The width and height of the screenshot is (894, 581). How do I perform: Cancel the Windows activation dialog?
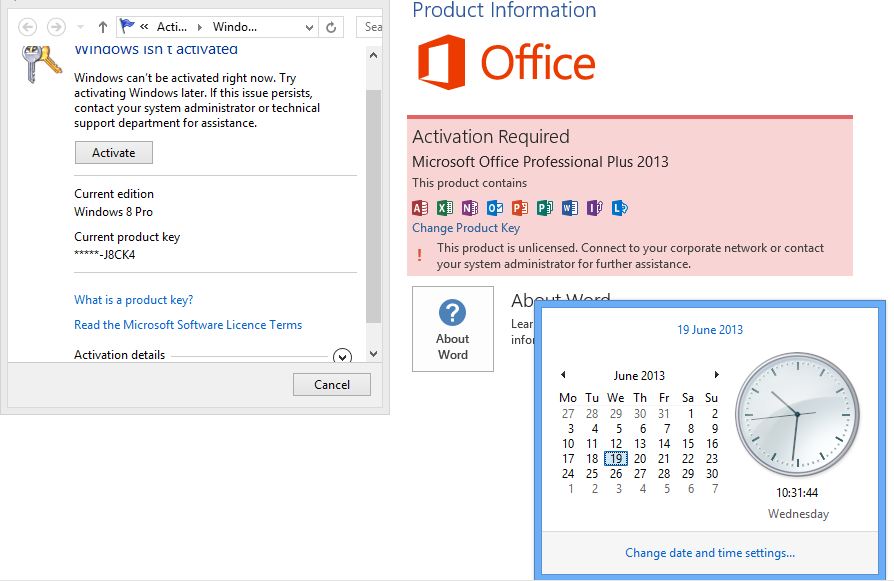pos(332,385)
